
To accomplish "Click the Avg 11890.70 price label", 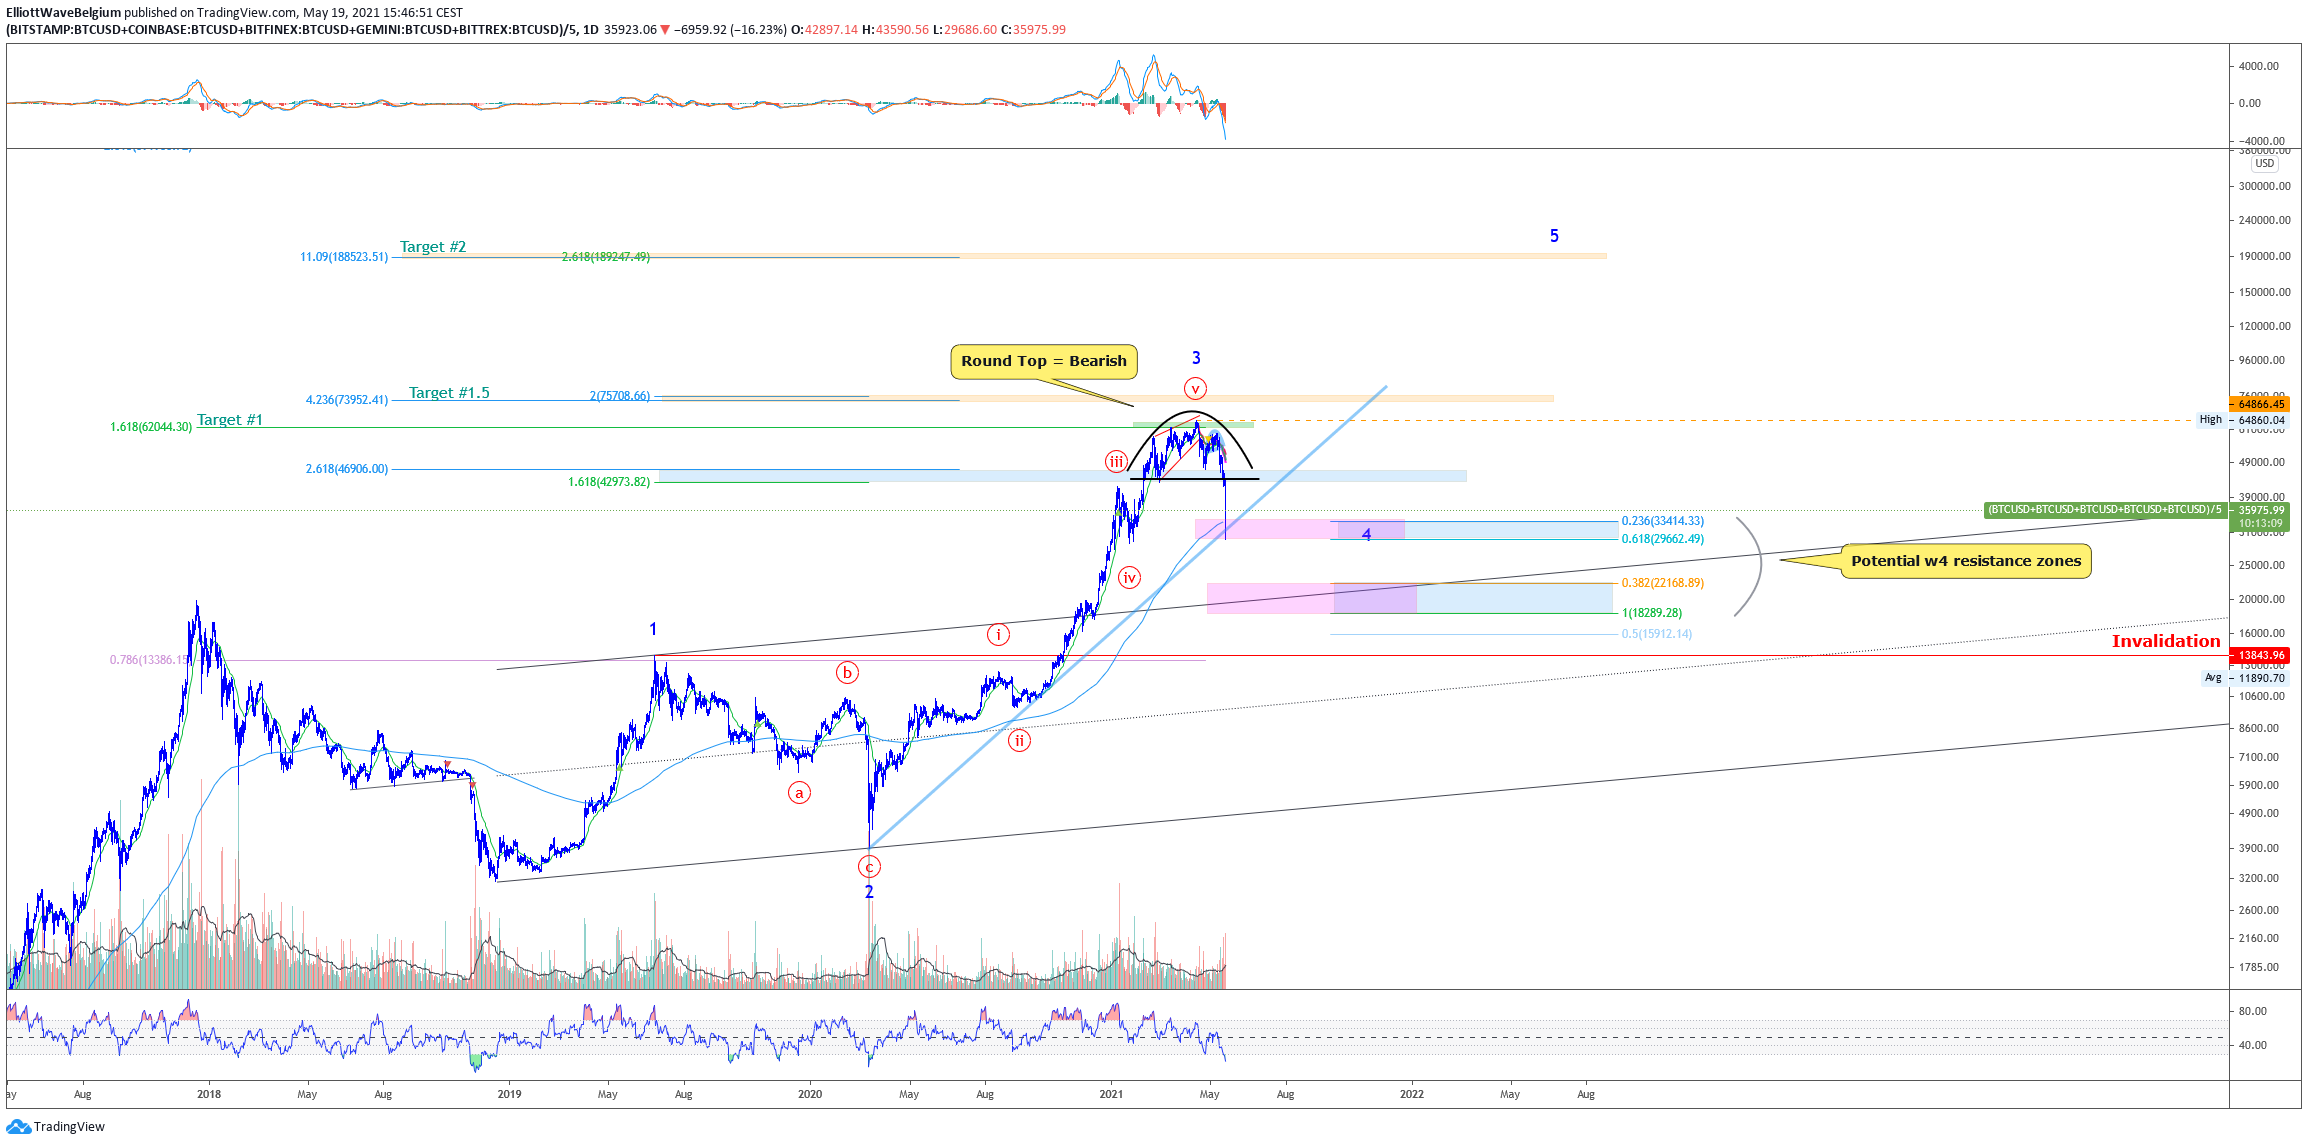I will pos(2244,678).
